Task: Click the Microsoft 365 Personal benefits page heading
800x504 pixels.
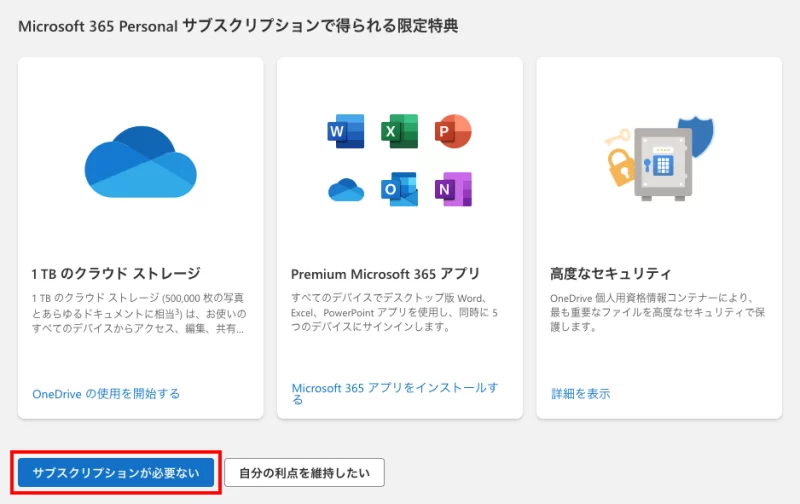Action: [x=238, y=26]
